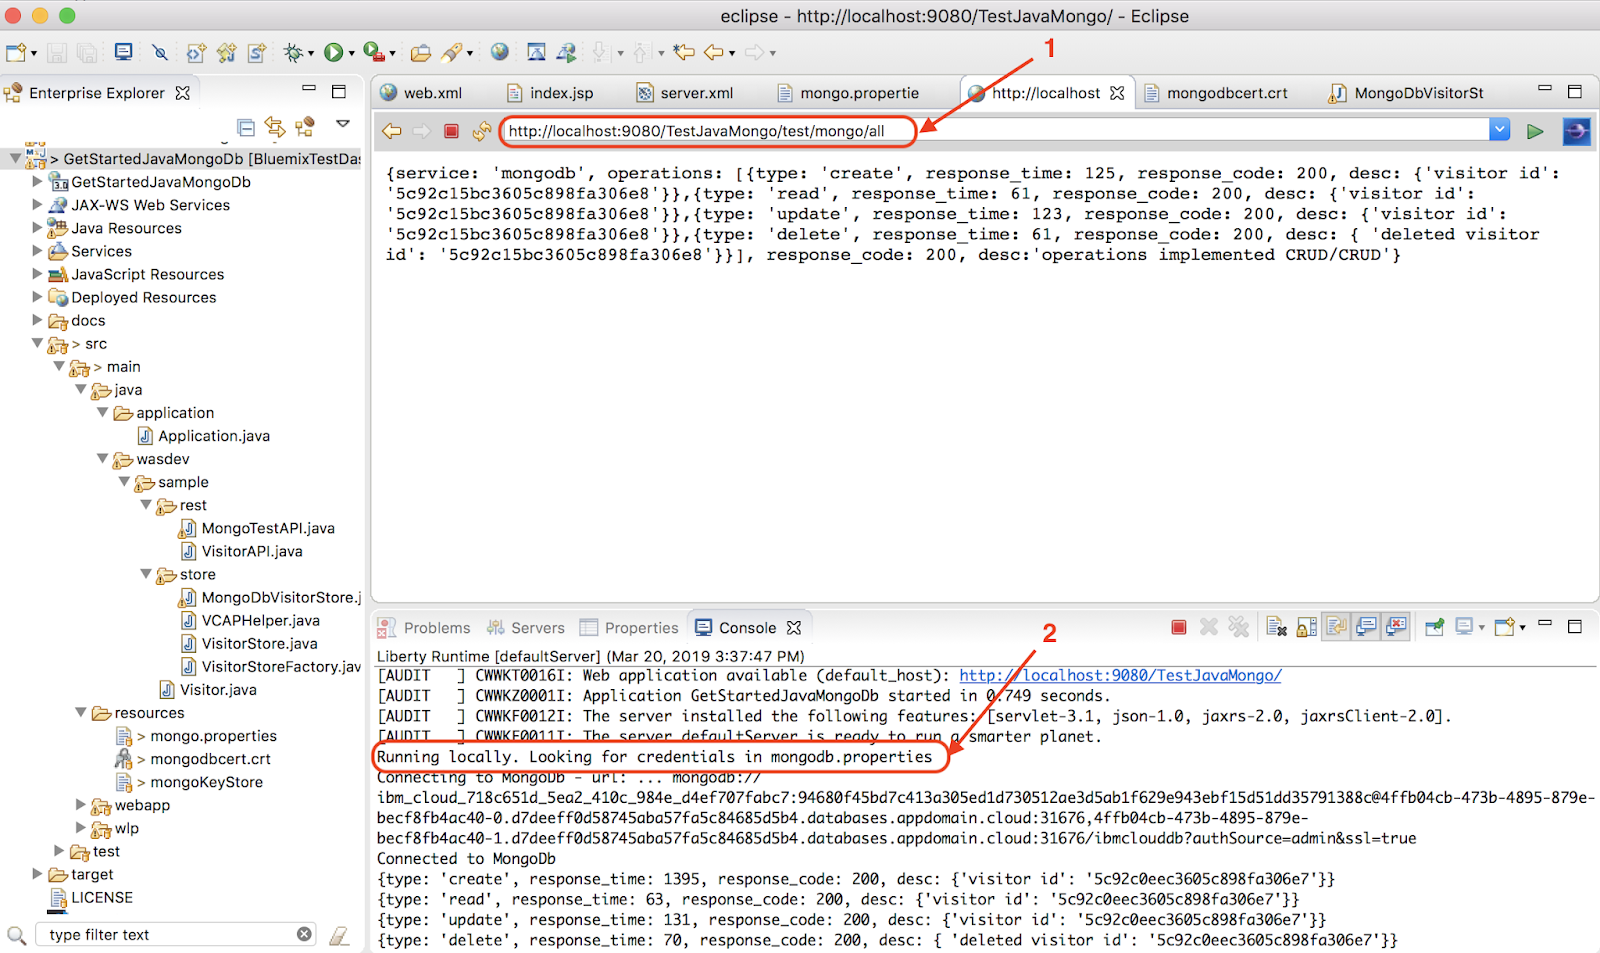Click the Open Type folder icon in toolbar
The image size is (1600, 953).
tap(421, 53)
